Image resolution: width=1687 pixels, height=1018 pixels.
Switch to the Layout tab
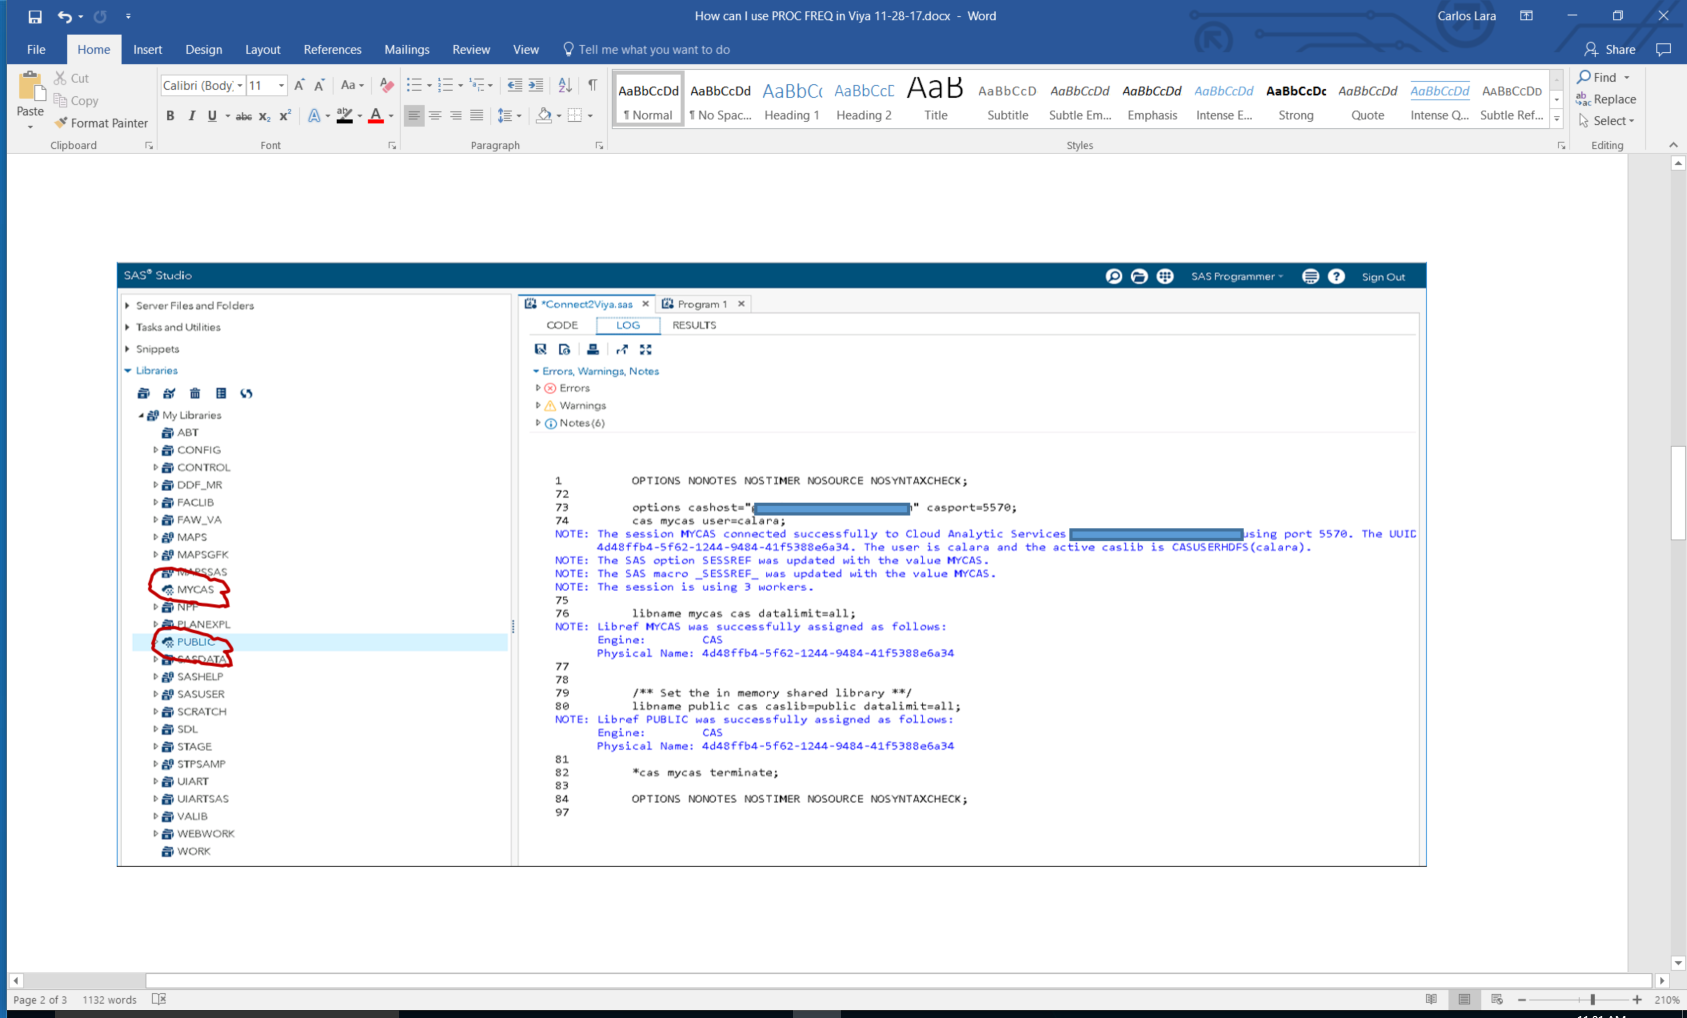click(x=263, y=49)
